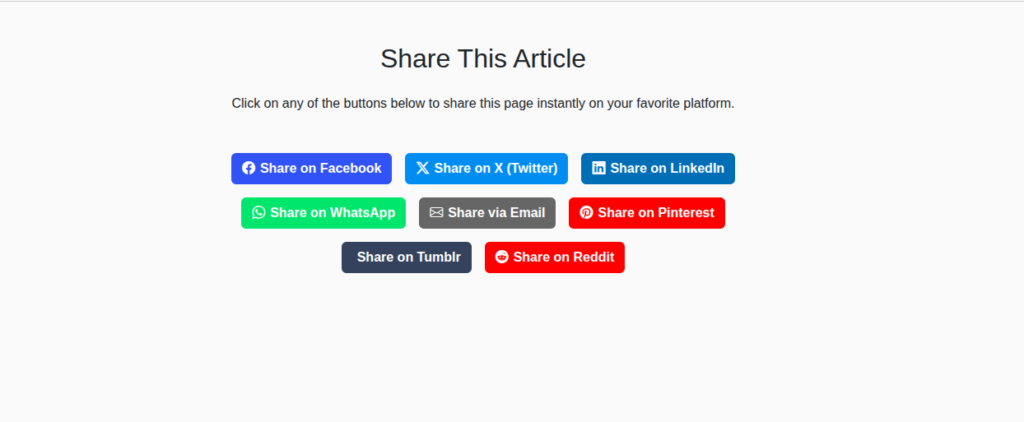Click the LinkedIn logo icon
The height and width of the screenshot is (422, 1024).
[x=598, y=168]
